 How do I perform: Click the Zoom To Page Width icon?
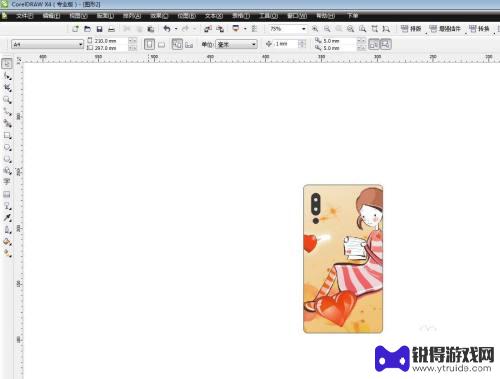374,29
